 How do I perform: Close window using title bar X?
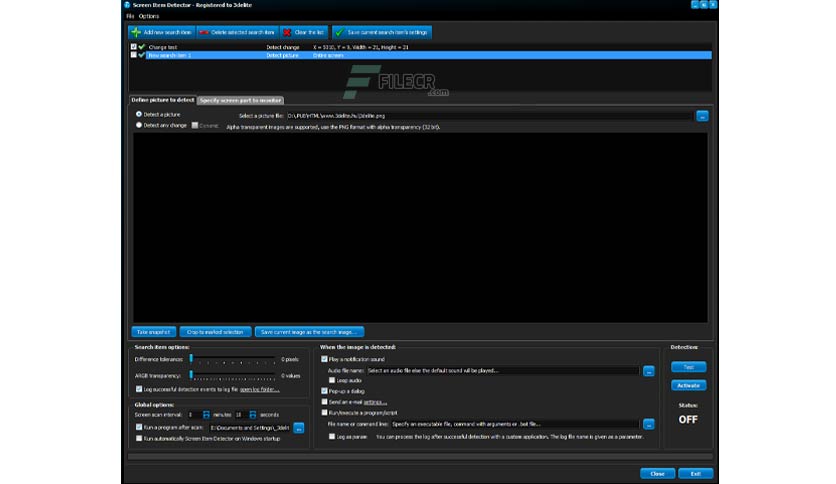[x=713, y=4]
